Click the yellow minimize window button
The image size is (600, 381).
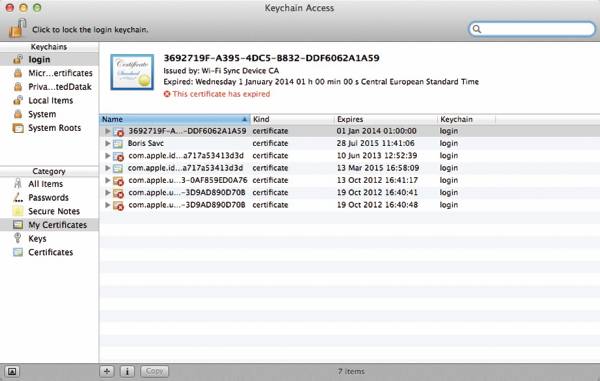pos(23,8)
